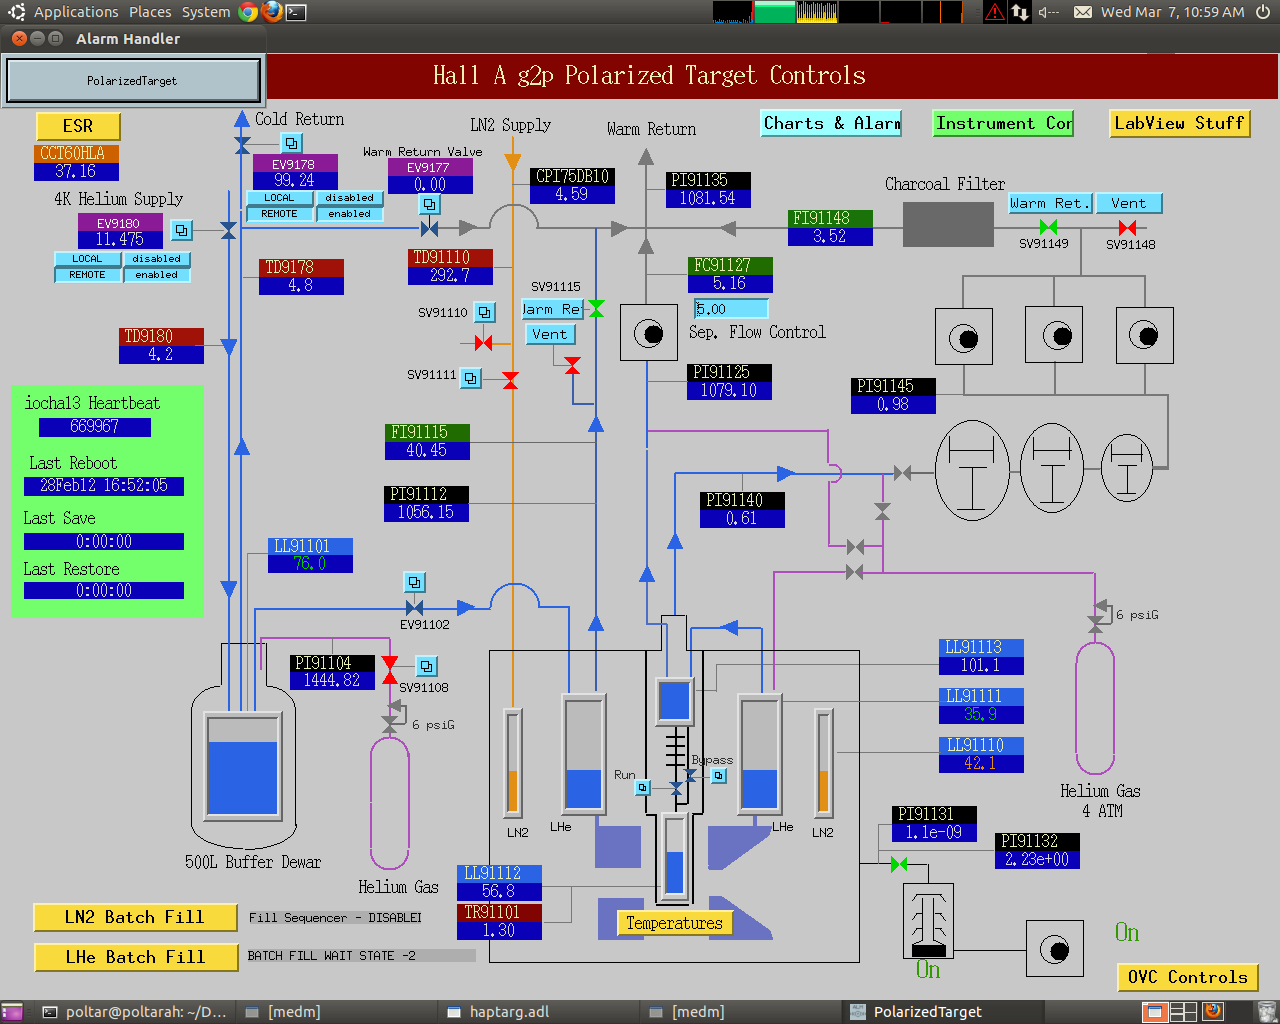The height and width of the screenshot is (1024, 1280).
Task: Open Charts & Alarm menu
Action: coord(831,123)
